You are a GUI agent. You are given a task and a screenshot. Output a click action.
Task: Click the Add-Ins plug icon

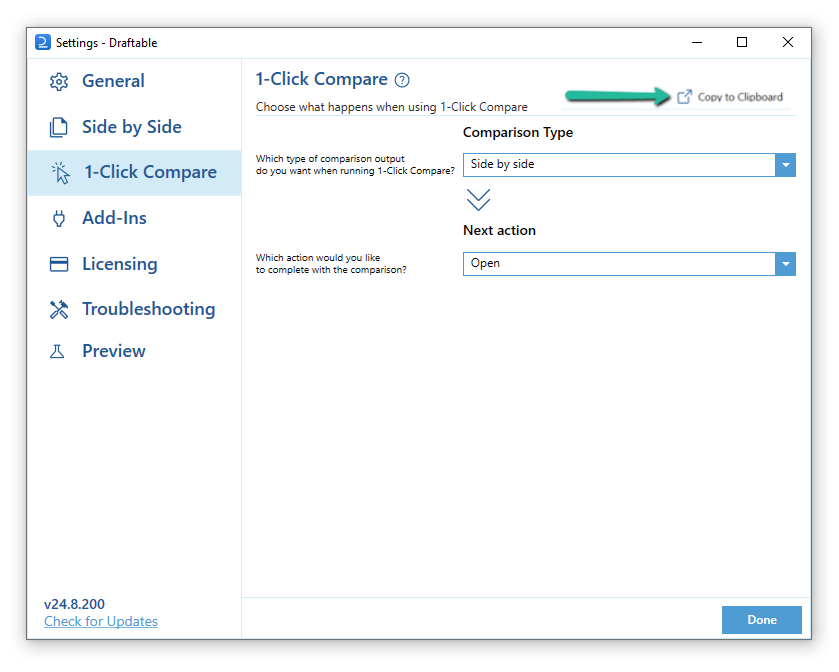click(x=59, y=218)
